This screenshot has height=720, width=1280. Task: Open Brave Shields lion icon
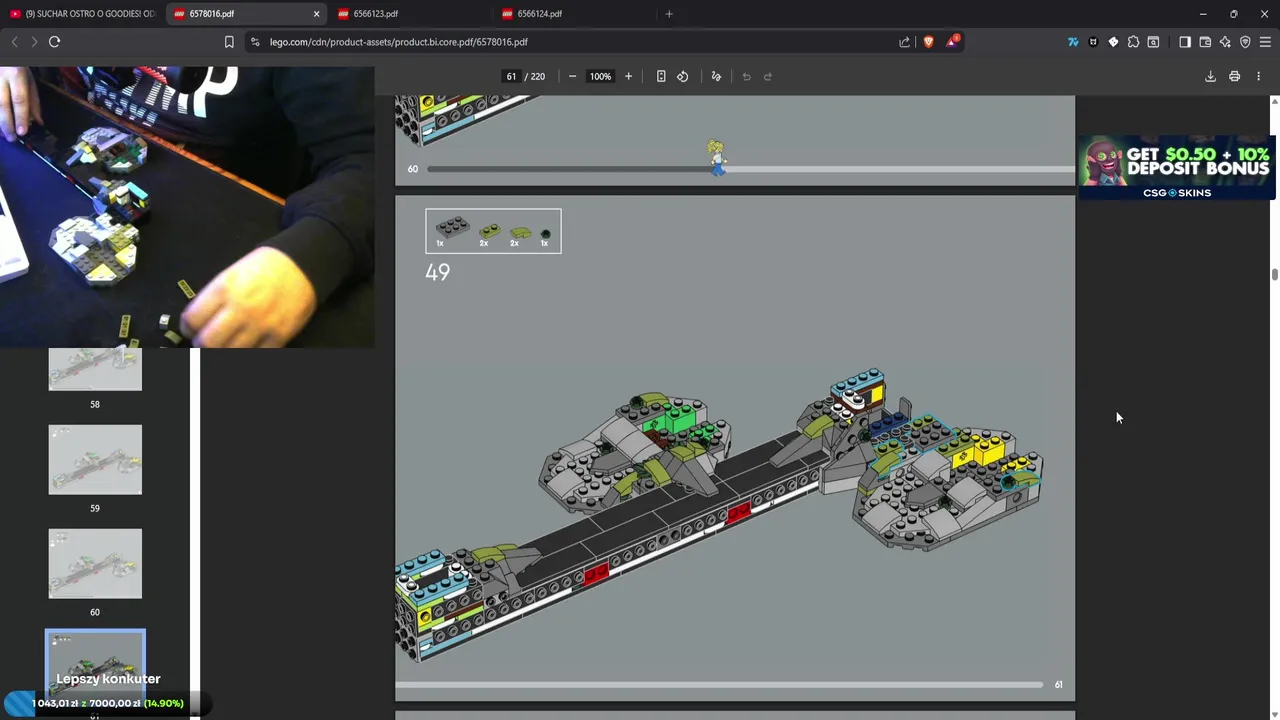click(928, 42)
